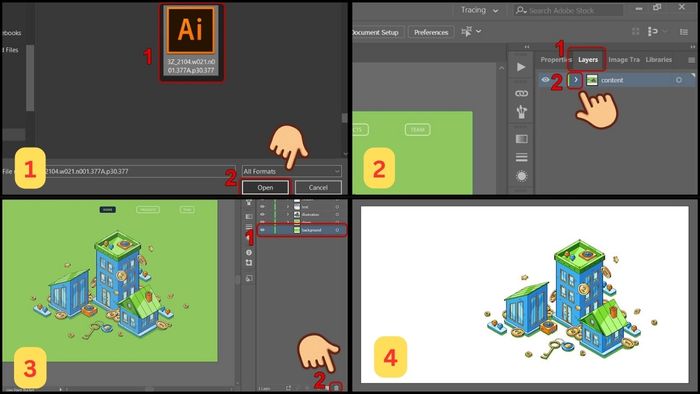
Task: Toggle visibility eye of illustration layer
Action: (x=262, y=215)
